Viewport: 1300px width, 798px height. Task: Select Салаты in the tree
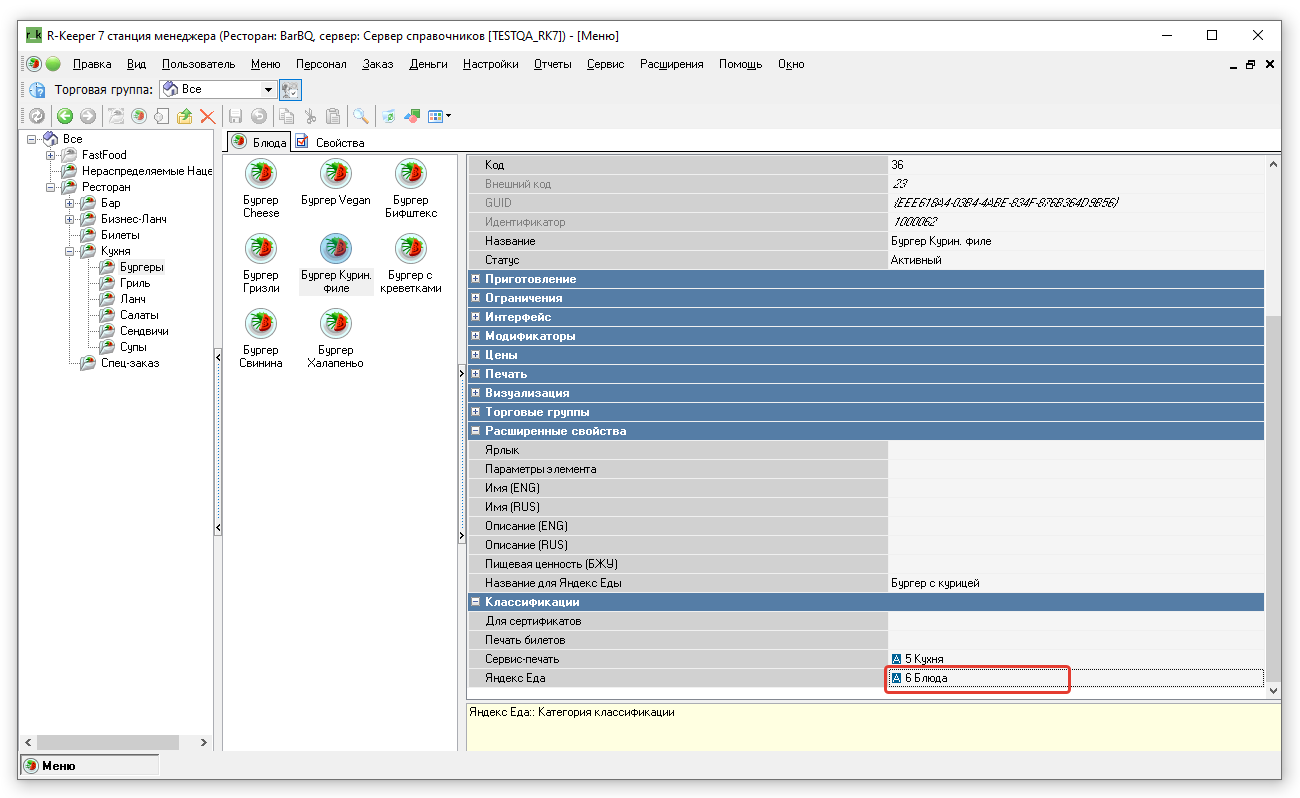139,315
